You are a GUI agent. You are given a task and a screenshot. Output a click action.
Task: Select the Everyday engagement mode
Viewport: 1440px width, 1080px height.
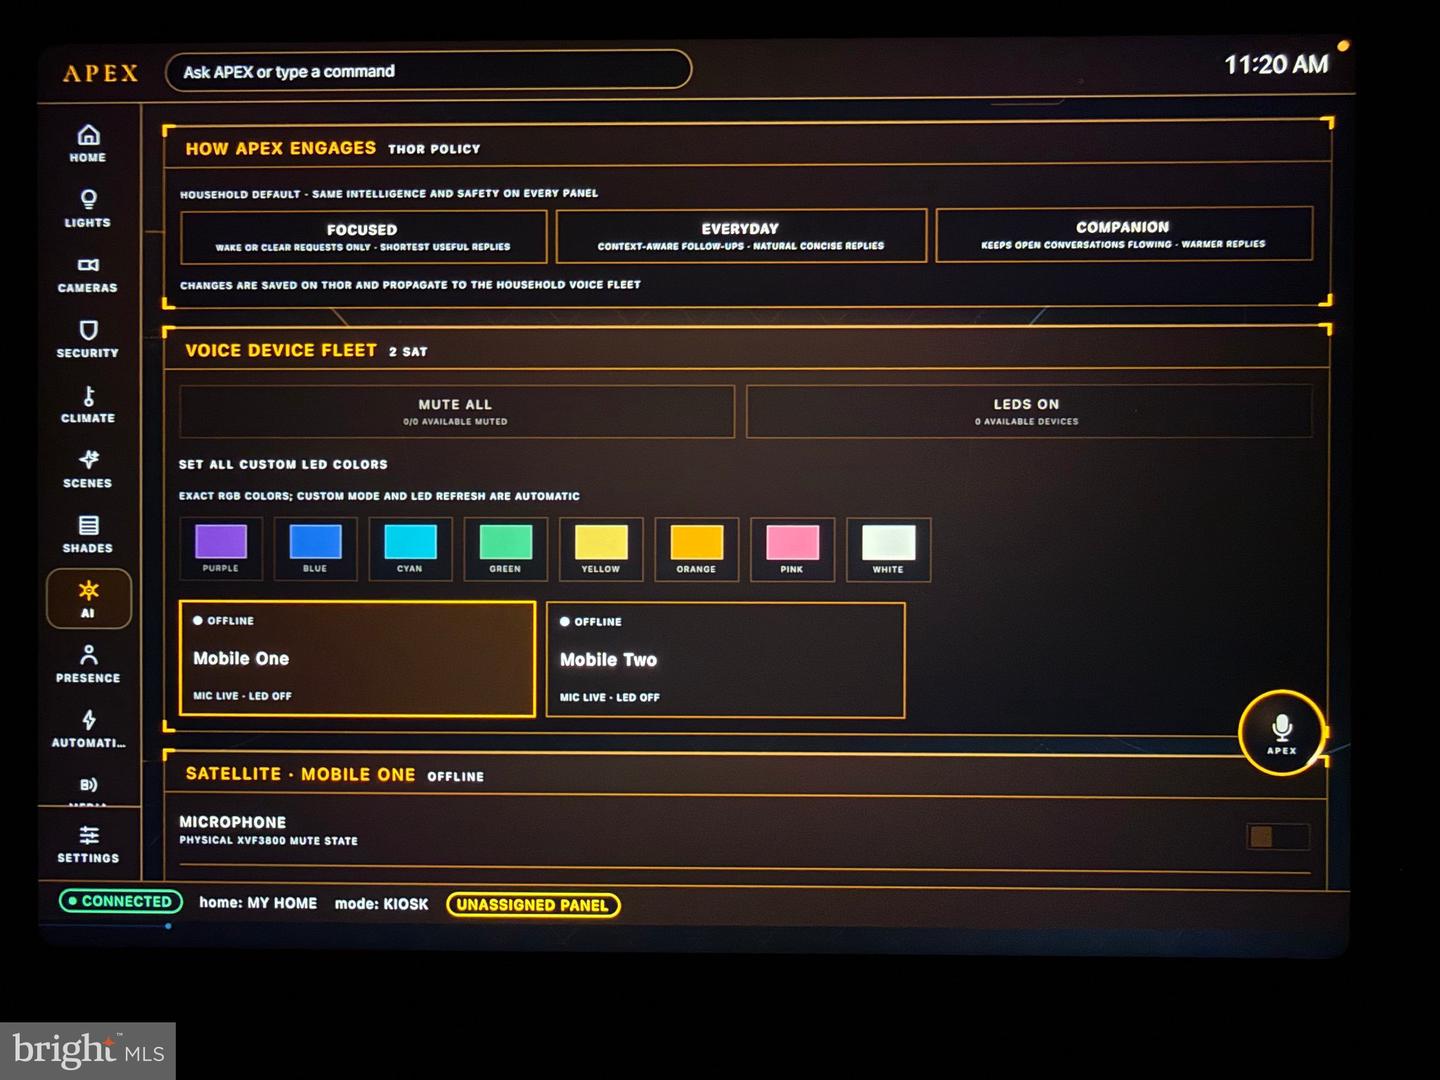(x=741, y=235)
